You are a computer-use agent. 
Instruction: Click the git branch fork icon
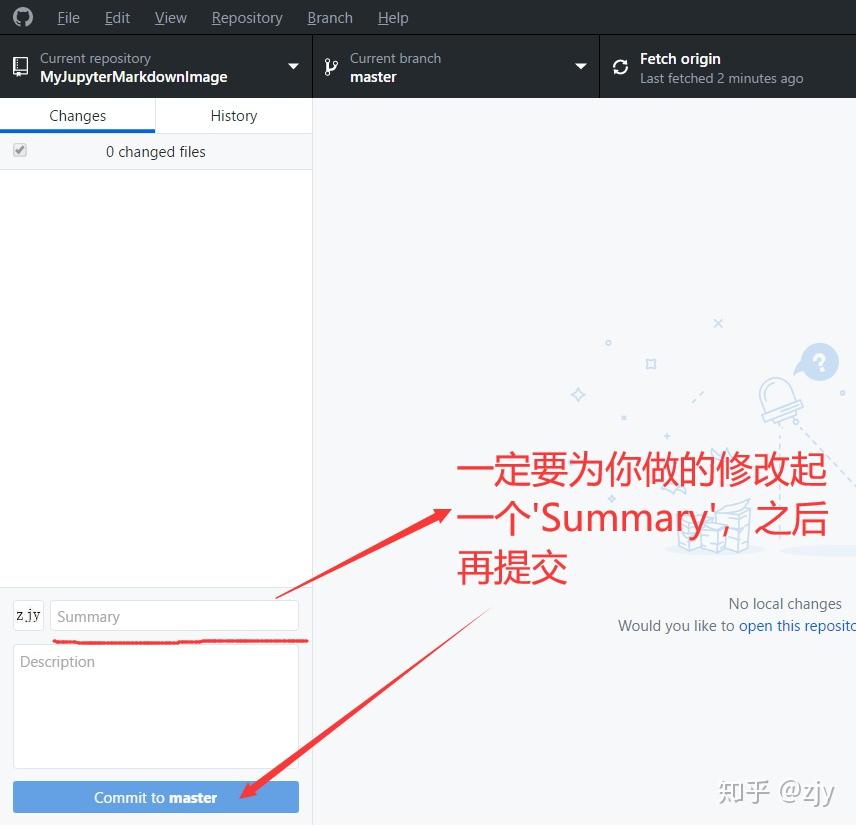click(x=330, y=66)
